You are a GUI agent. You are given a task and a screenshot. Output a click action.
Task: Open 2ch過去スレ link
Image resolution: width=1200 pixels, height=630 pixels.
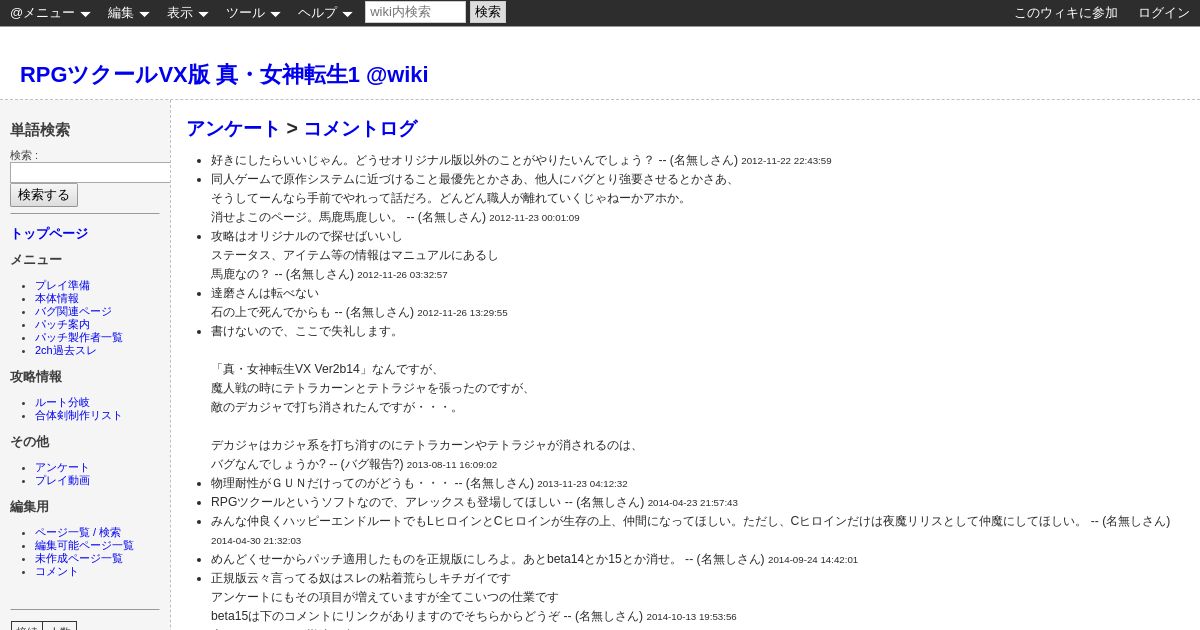click(66, 350)
